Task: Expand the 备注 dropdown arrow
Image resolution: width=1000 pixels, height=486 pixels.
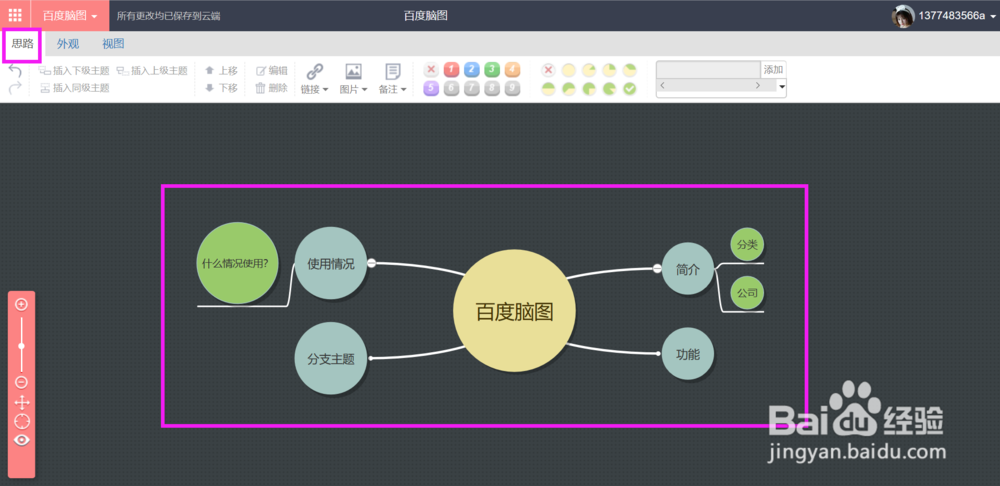Action: point(404,90)
